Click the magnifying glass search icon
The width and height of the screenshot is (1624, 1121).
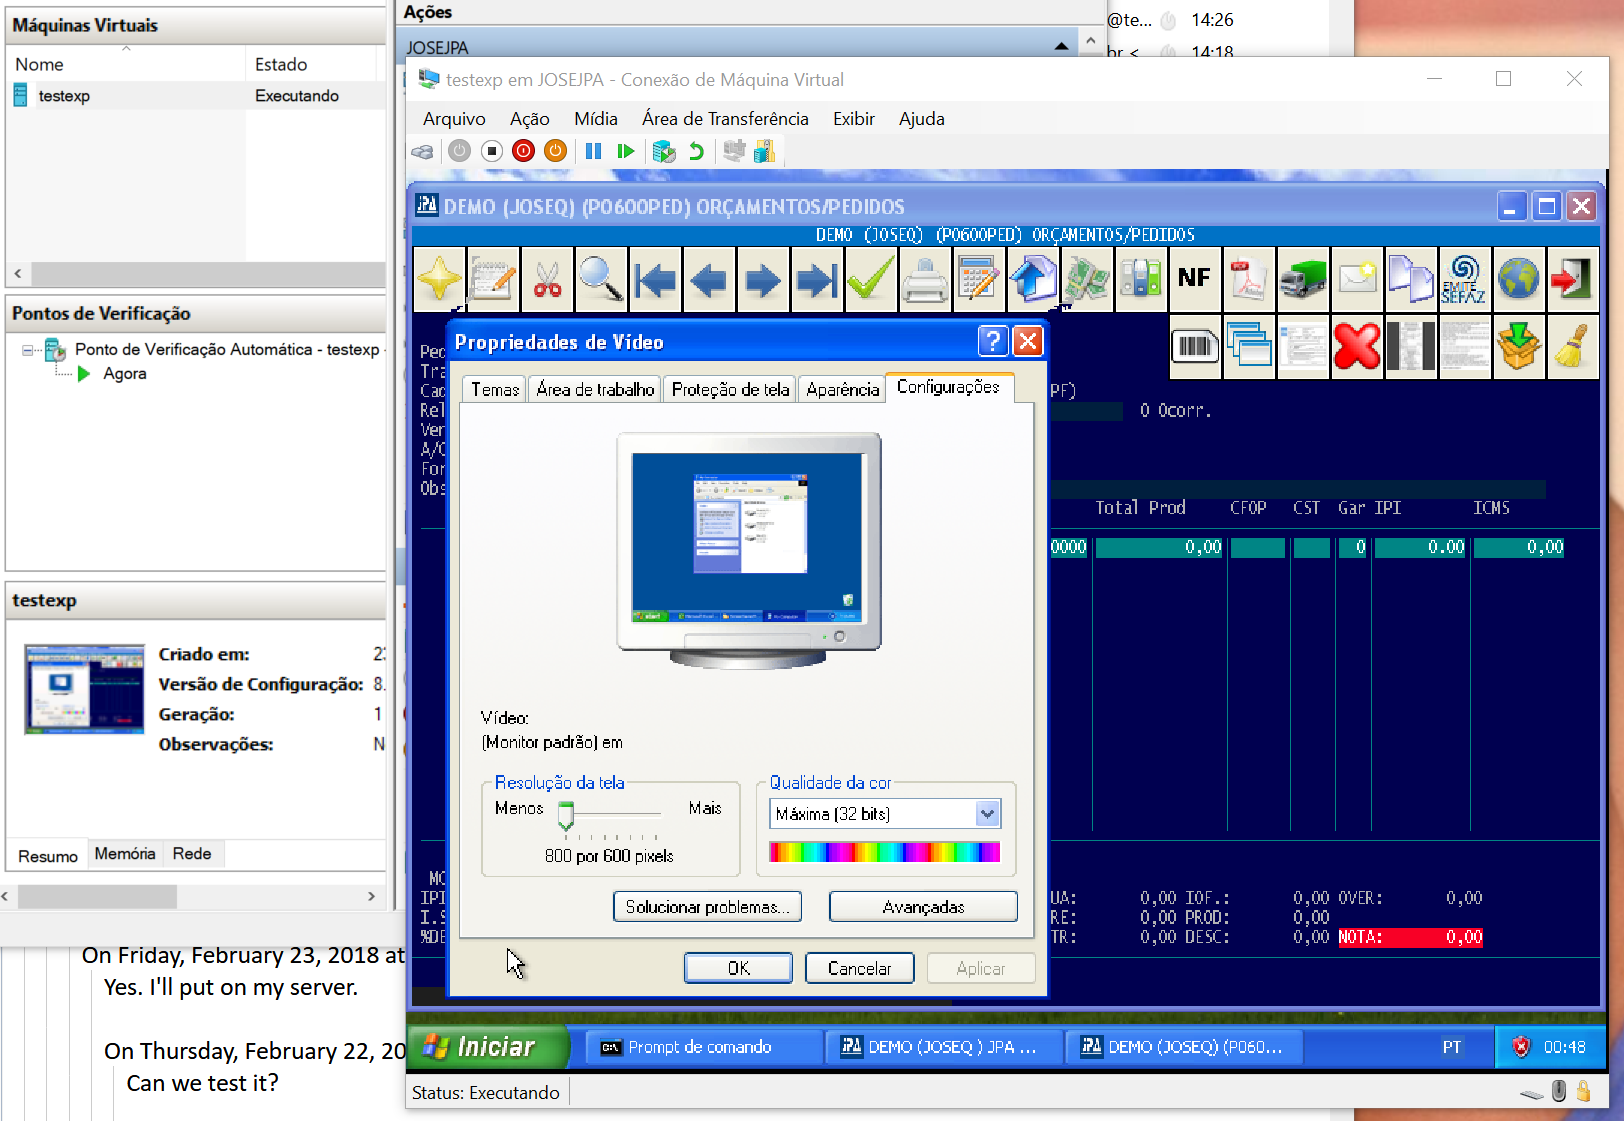coord(601,279)
